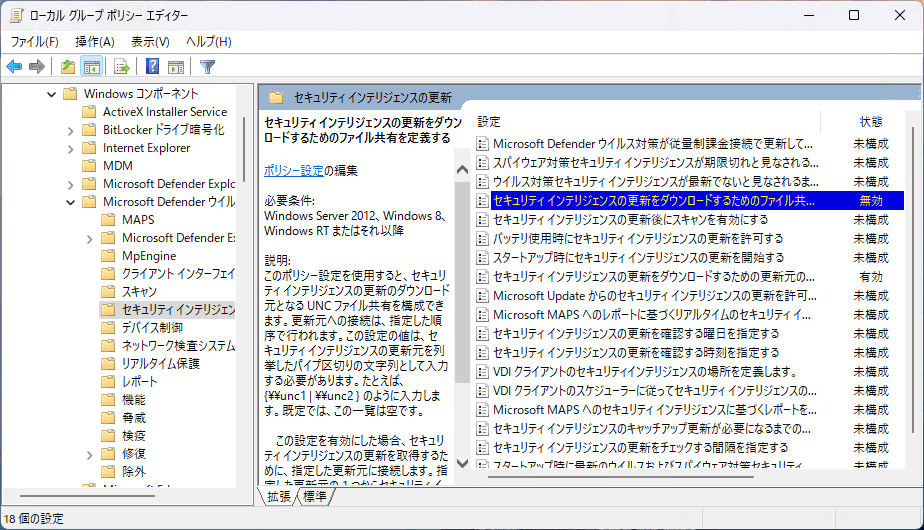Select the リアルタイム保護 folder in tree

[160, 363]
